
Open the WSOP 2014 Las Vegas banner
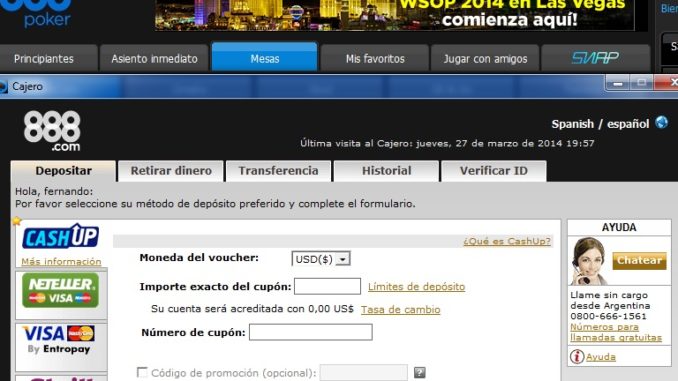[x=394, y=15]
